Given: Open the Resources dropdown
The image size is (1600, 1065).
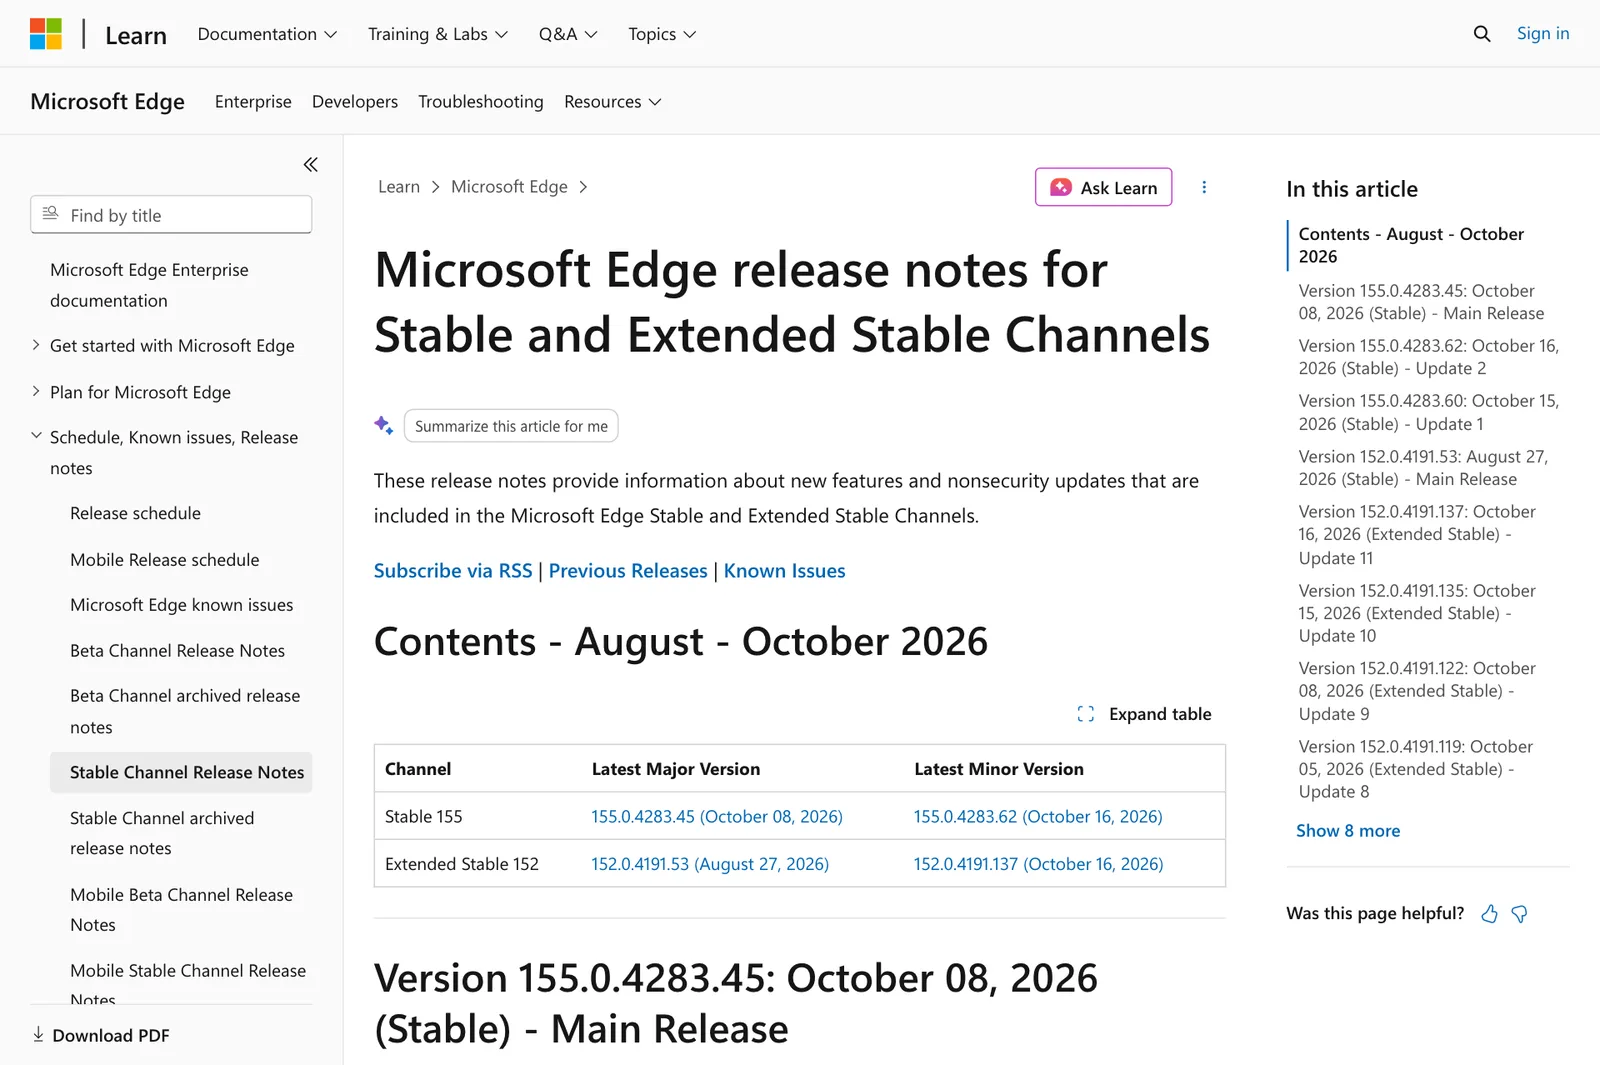Looking at the screenshot, I should coord(613,102).
